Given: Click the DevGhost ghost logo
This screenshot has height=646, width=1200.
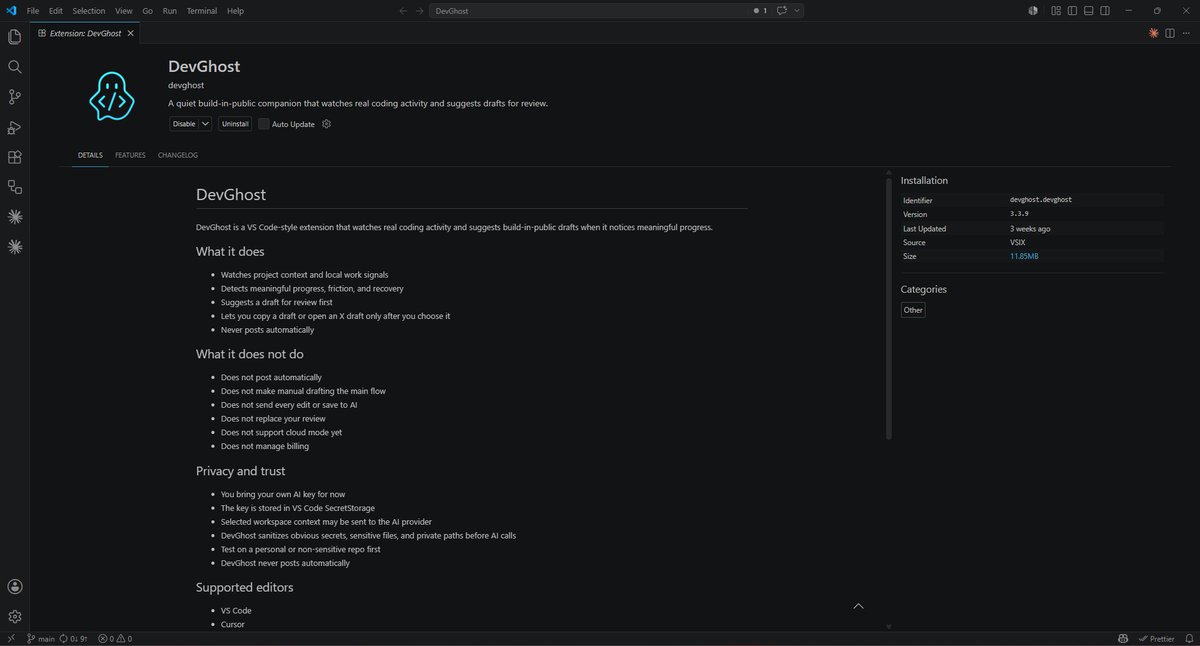Looking at the screenshot, I should pyautogui.click(x=111, y=96).
